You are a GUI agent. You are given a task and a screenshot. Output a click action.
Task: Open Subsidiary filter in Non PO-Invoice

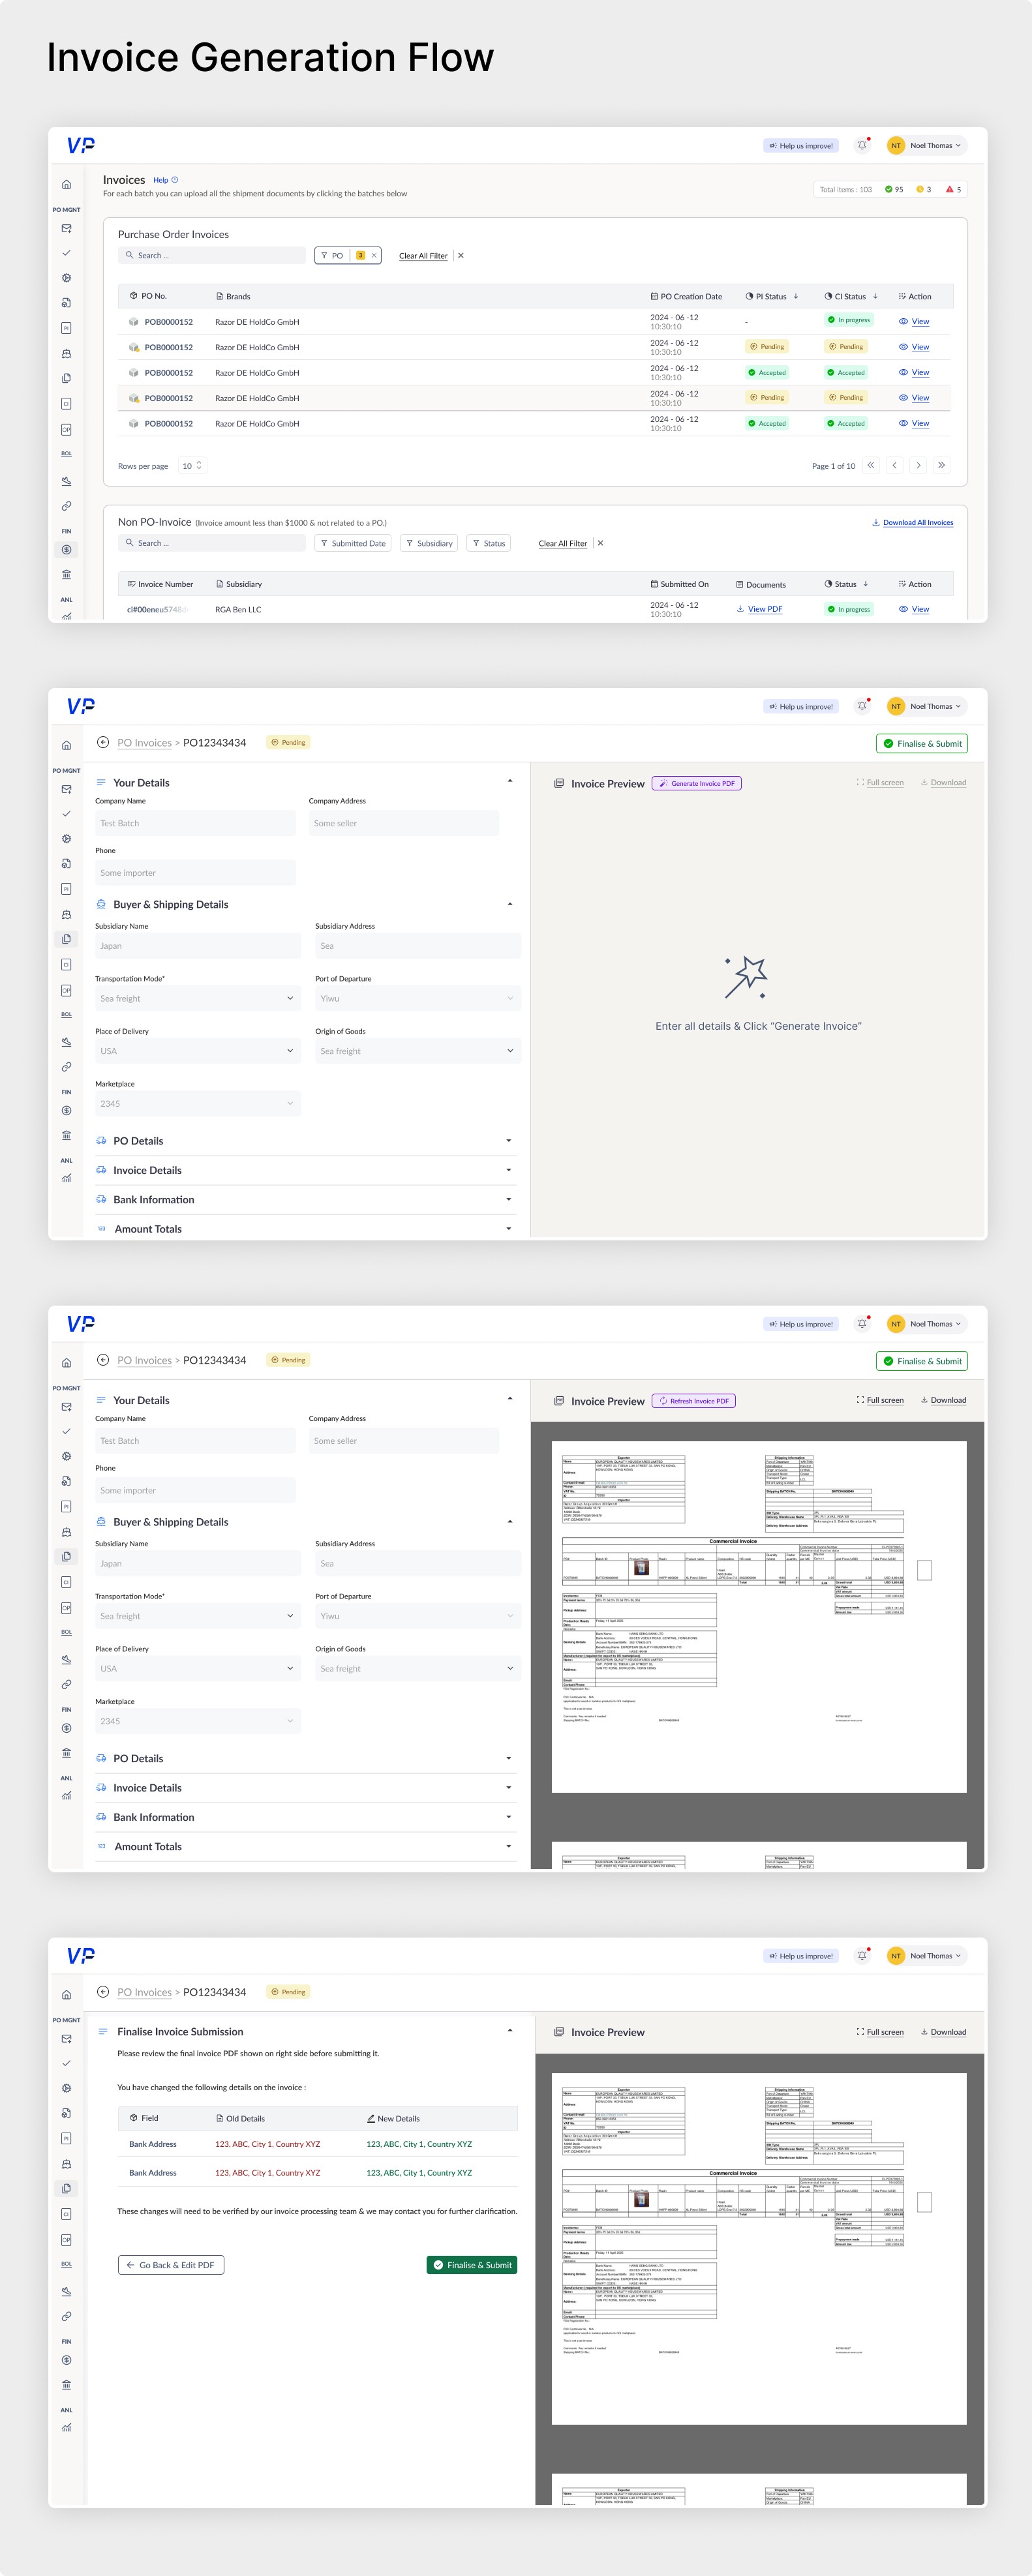[429, 543]
